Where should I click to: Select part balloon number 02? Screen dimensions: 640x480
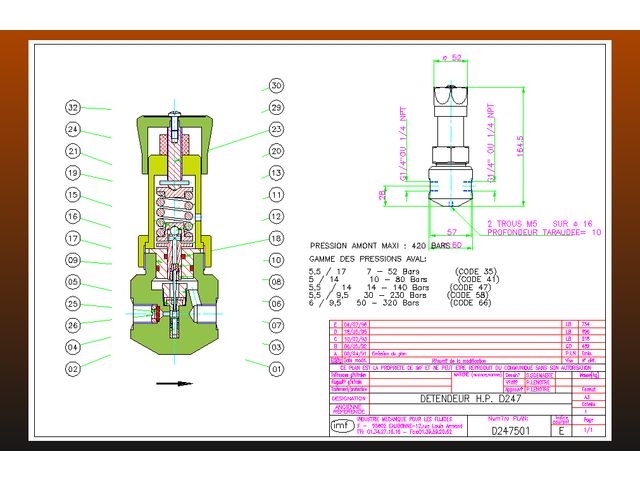click(72, 368)
